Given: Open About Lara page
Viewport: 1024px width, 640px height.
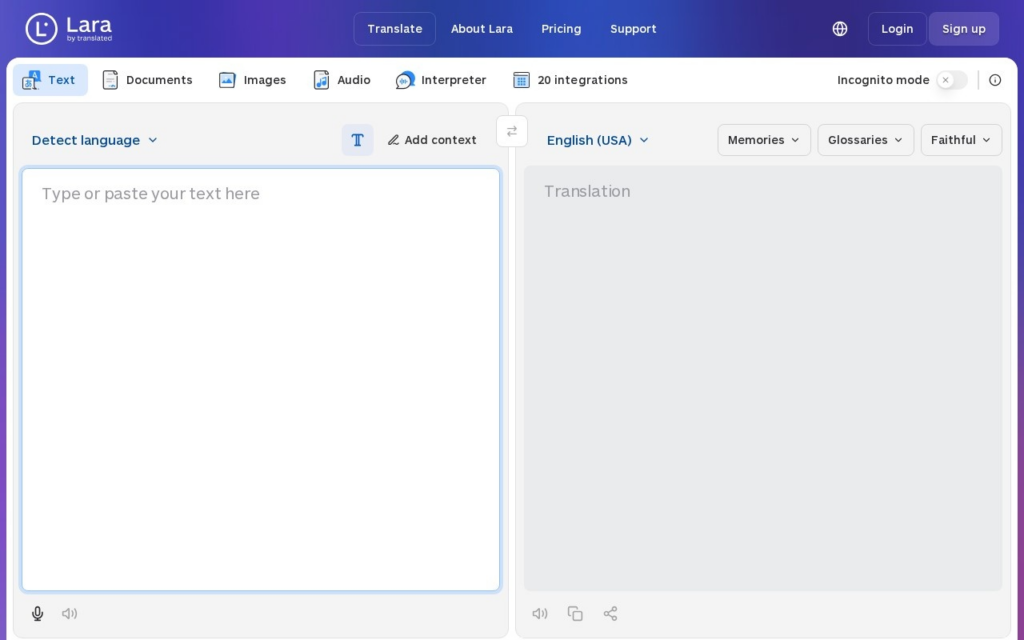Looking at the screenshot, I should [481, 29].
